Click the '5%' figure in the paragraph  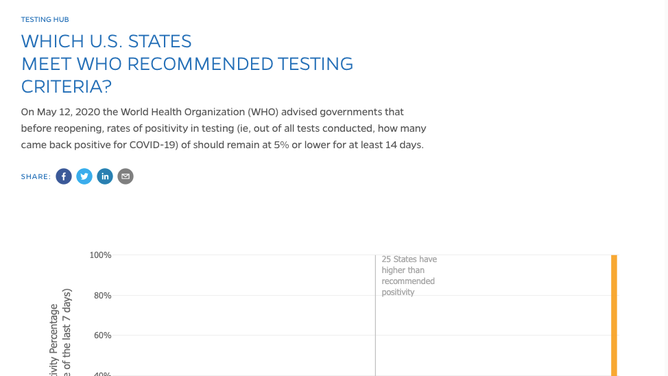pos(281,145)
